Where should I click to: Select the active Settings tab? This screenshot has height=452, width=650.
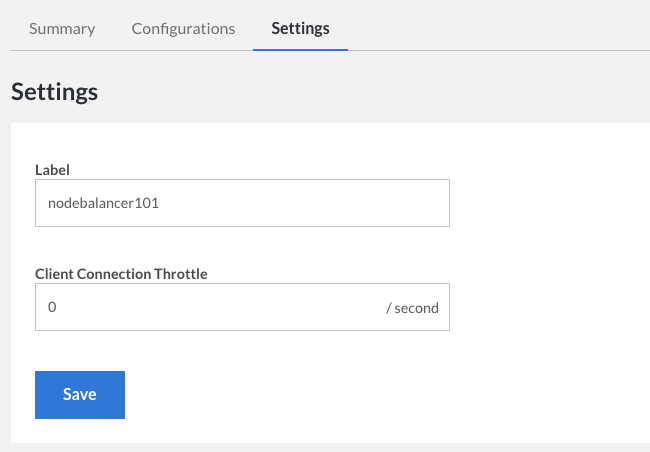(300, 28)
